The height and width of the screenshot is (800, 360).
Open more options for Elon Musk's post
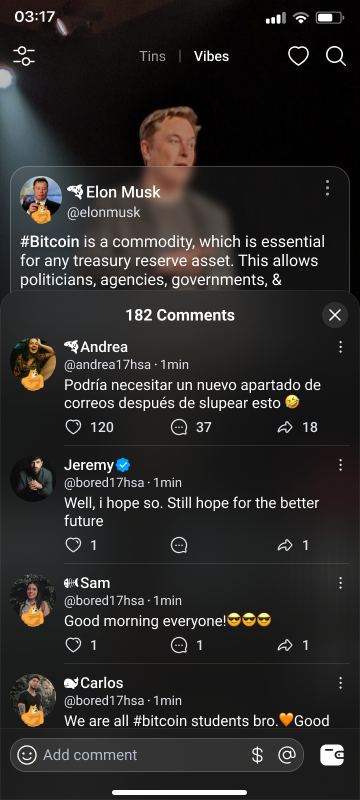tap(327, 188)
